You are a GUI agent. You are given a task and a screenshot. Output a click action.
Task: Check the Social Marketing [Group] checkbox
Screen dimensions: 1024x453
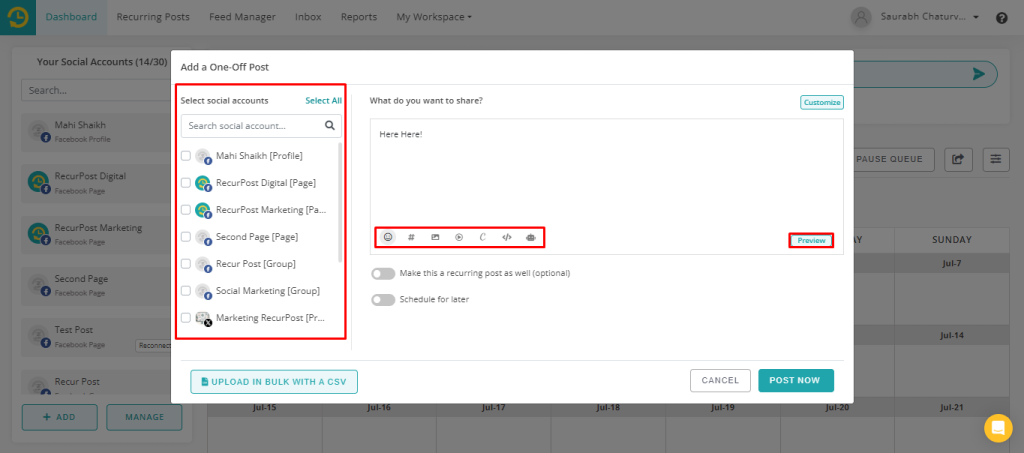click(x=186, y=290)
